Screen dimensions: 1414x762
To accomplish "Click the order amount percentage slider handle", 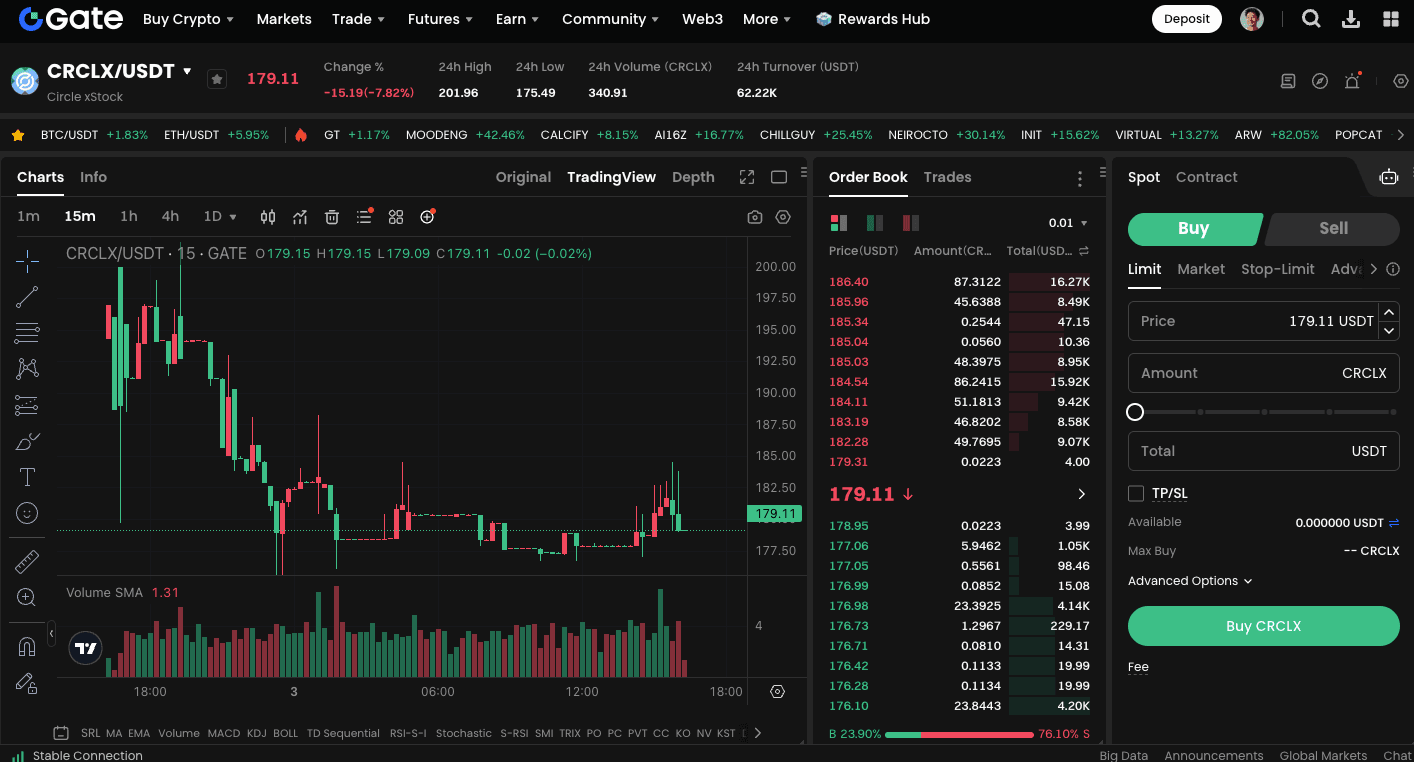I will click(1135, 412).
